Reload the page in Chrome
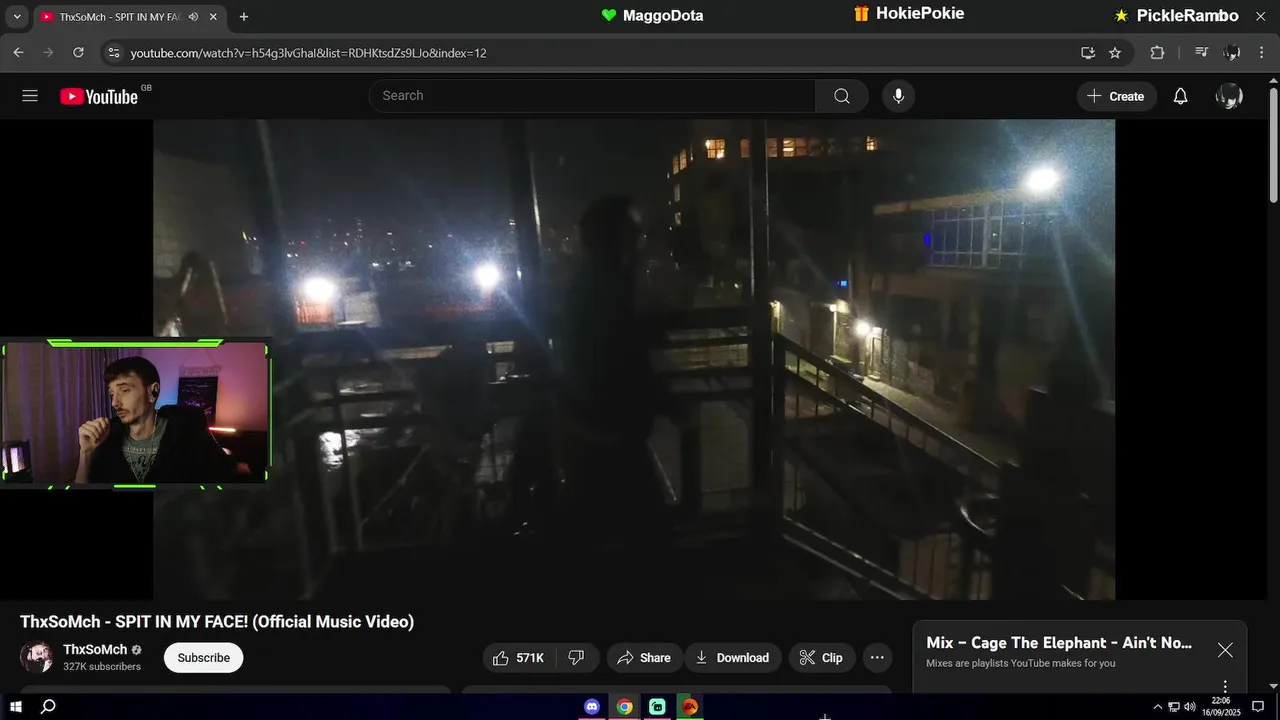1280x720 pixels. pos(78,53)
